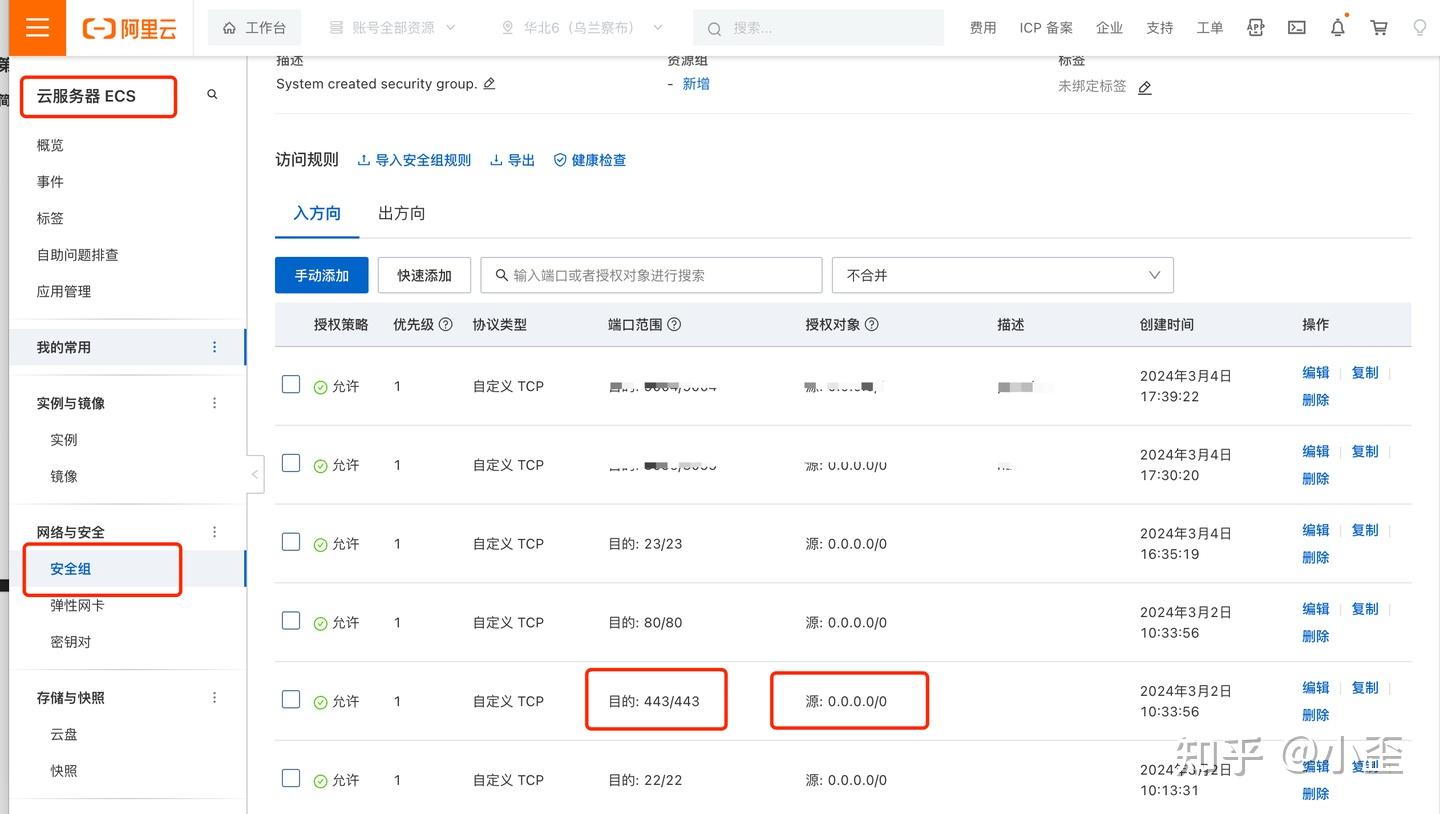Click 新增 resource group link
This screenshot has width=1440, height=814.
(696, 84)
